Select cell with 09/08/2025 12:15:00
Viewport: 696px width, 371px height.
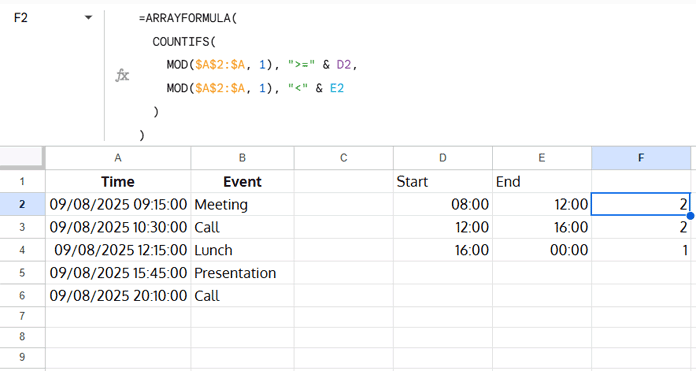(118, 250)
